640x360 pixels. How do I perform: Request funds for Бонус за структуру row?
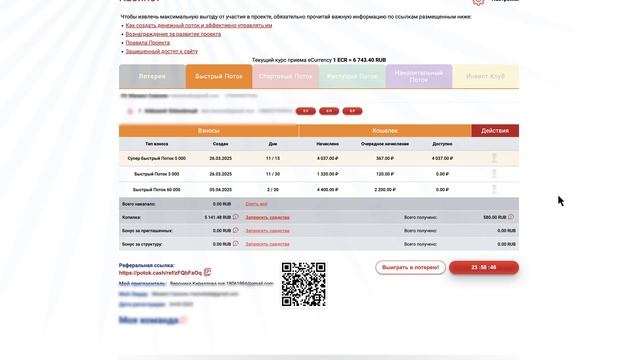(x=267, y=244)
